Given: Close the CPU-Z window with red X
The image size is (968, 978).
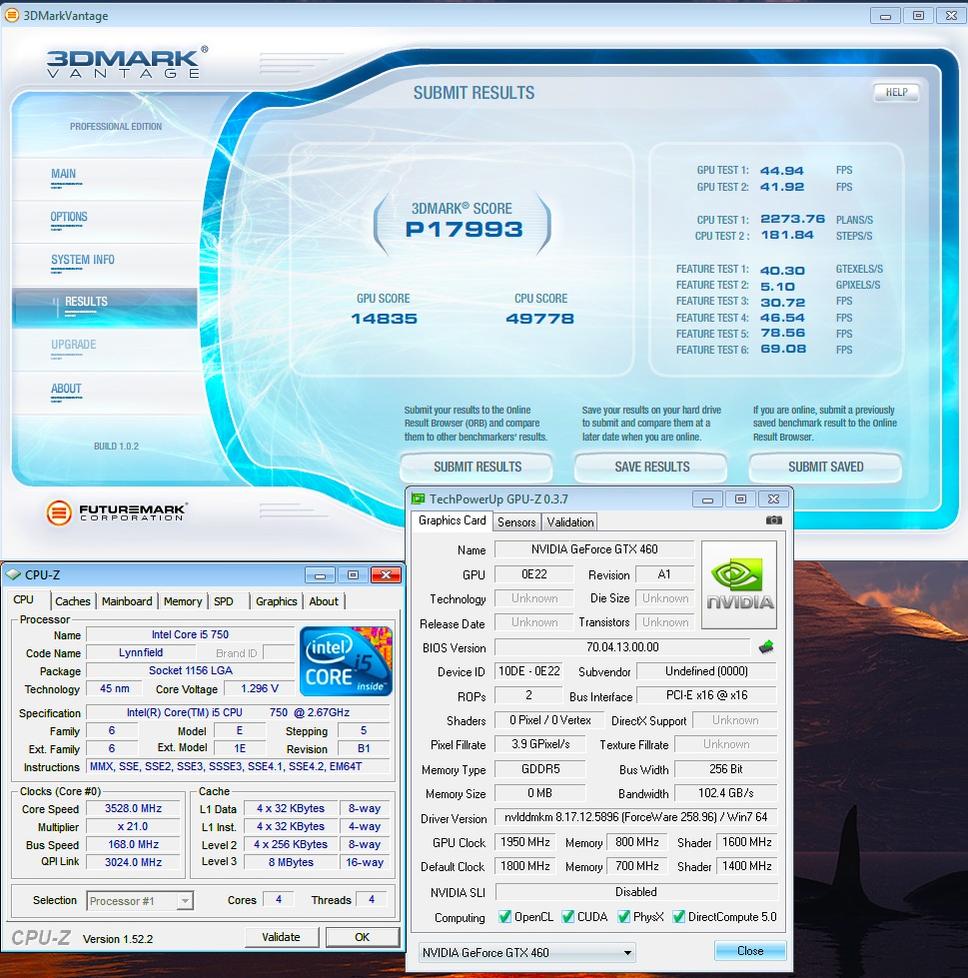Looking at the screenshot, I should tap(386, 575).
